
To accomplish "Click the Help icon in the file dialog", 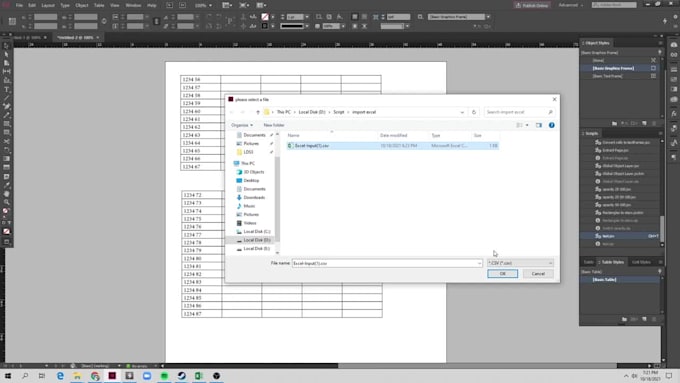I will coord(551,125).
